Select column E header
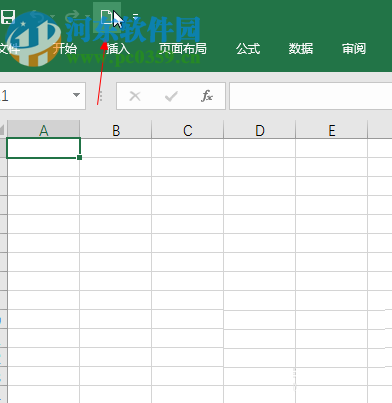Image resolution: width=392 pixels, height=403 pixels. (x=332, y=130)
